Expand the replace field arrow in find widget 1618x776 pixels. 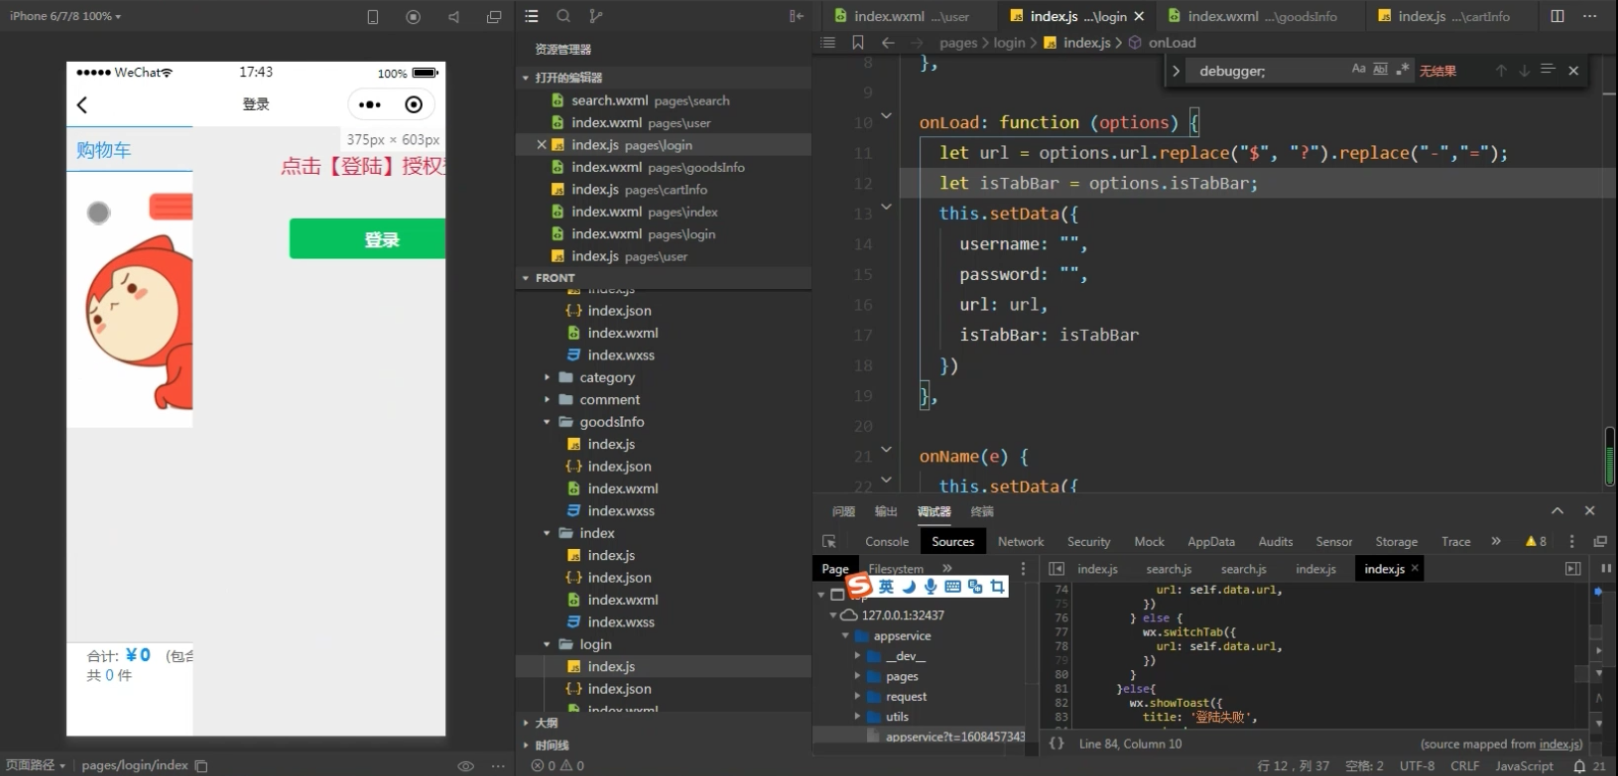[x=1176, y=71]
